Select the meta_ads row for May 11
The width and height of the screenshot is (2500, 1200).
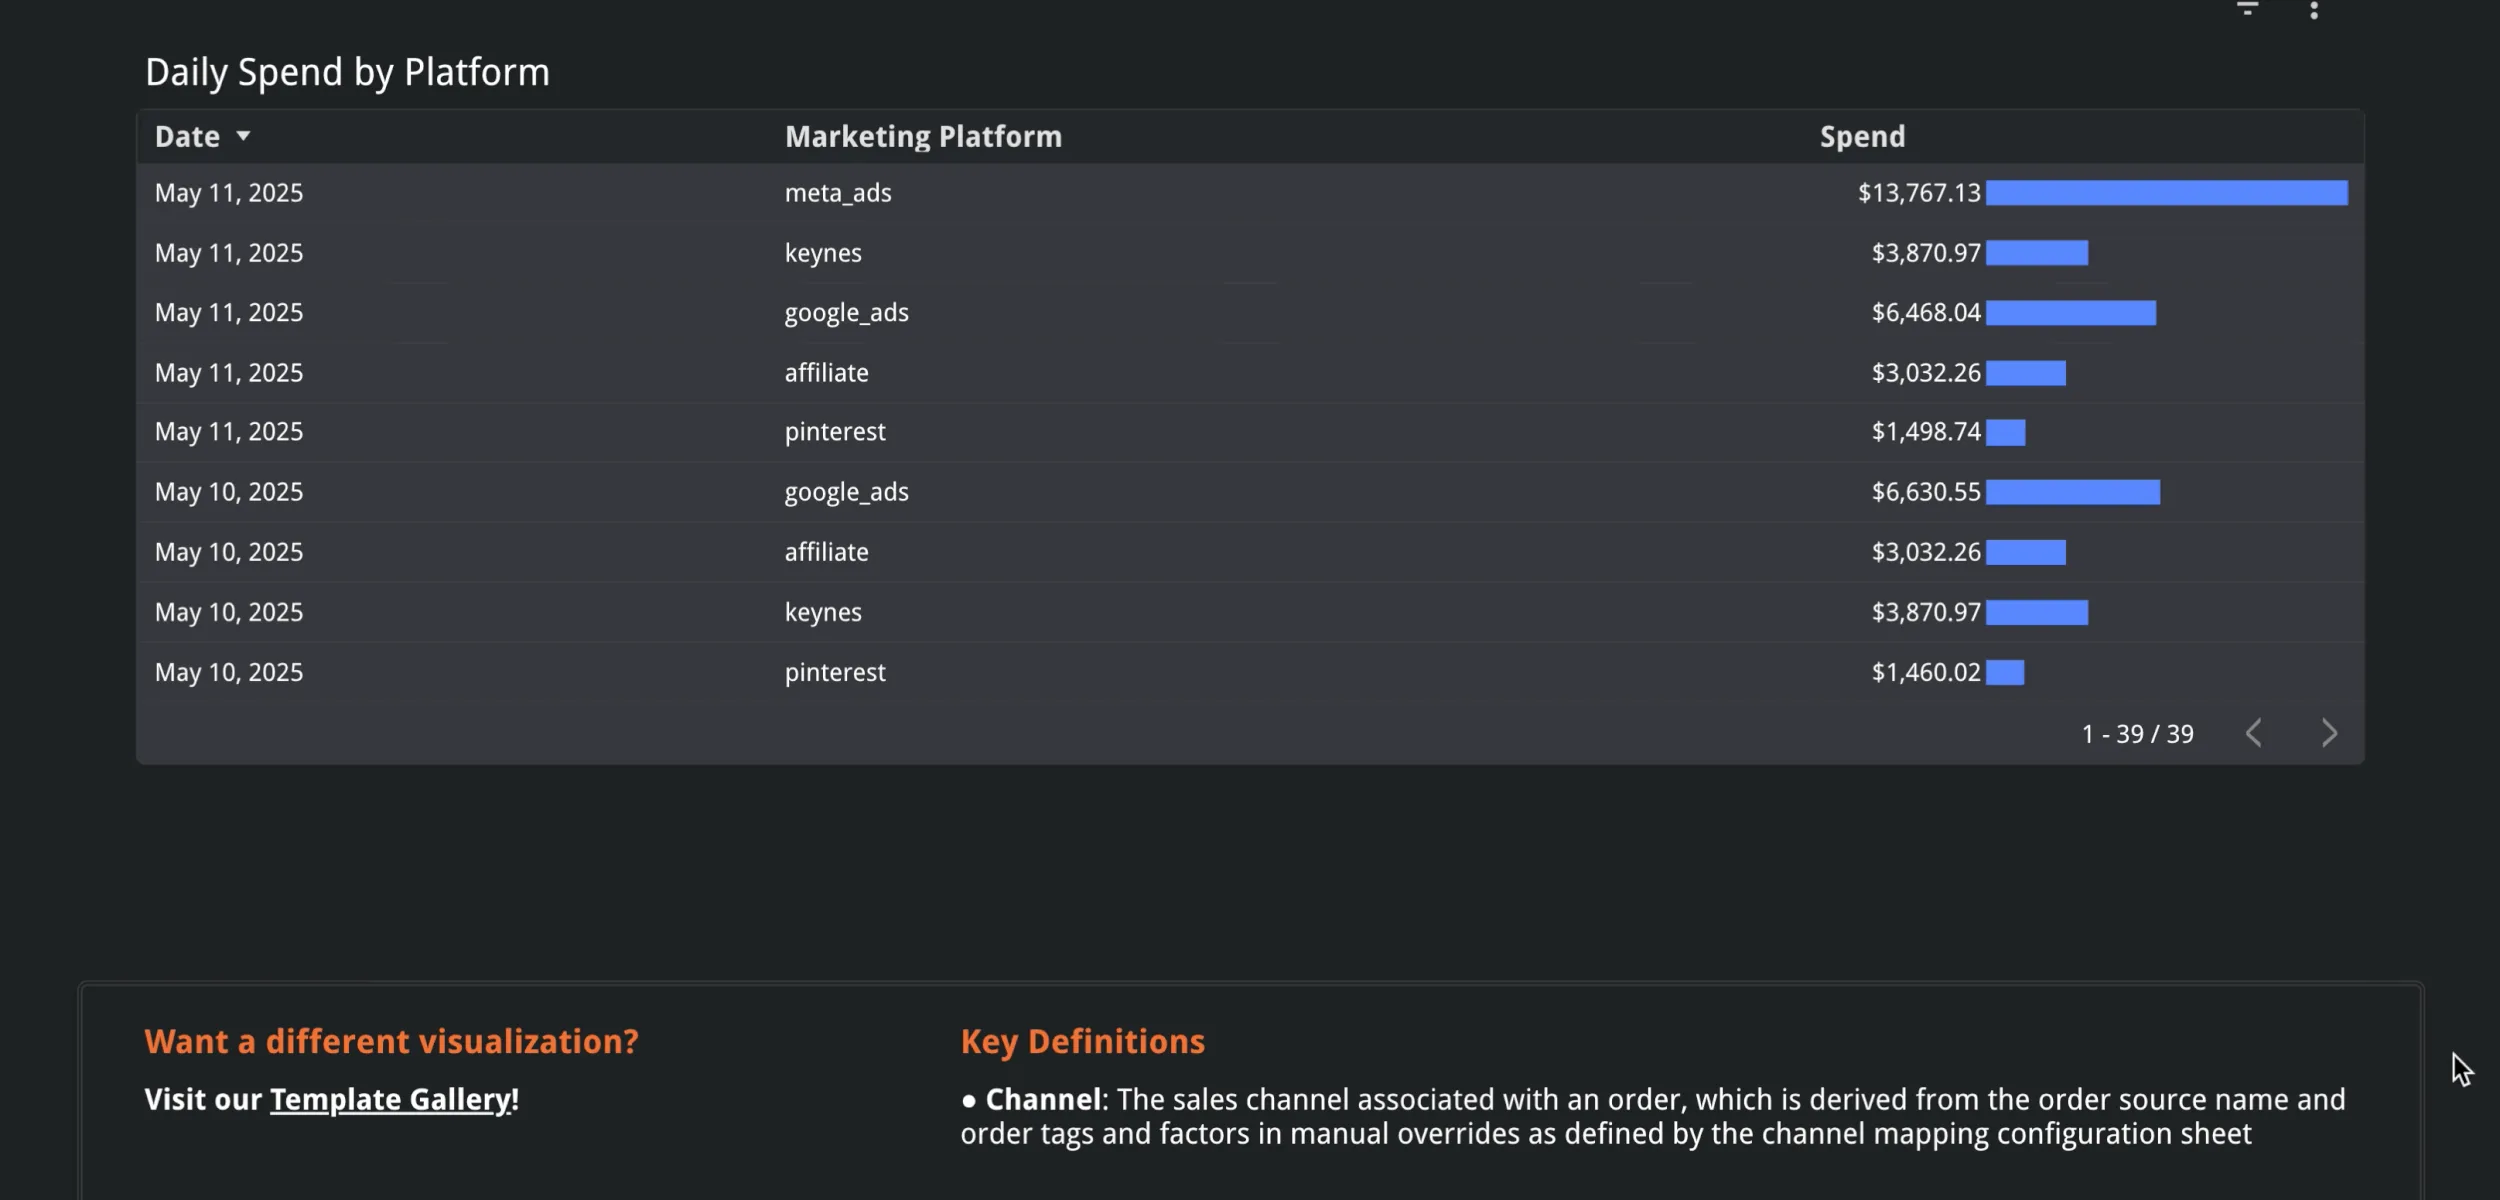[838, 192]
